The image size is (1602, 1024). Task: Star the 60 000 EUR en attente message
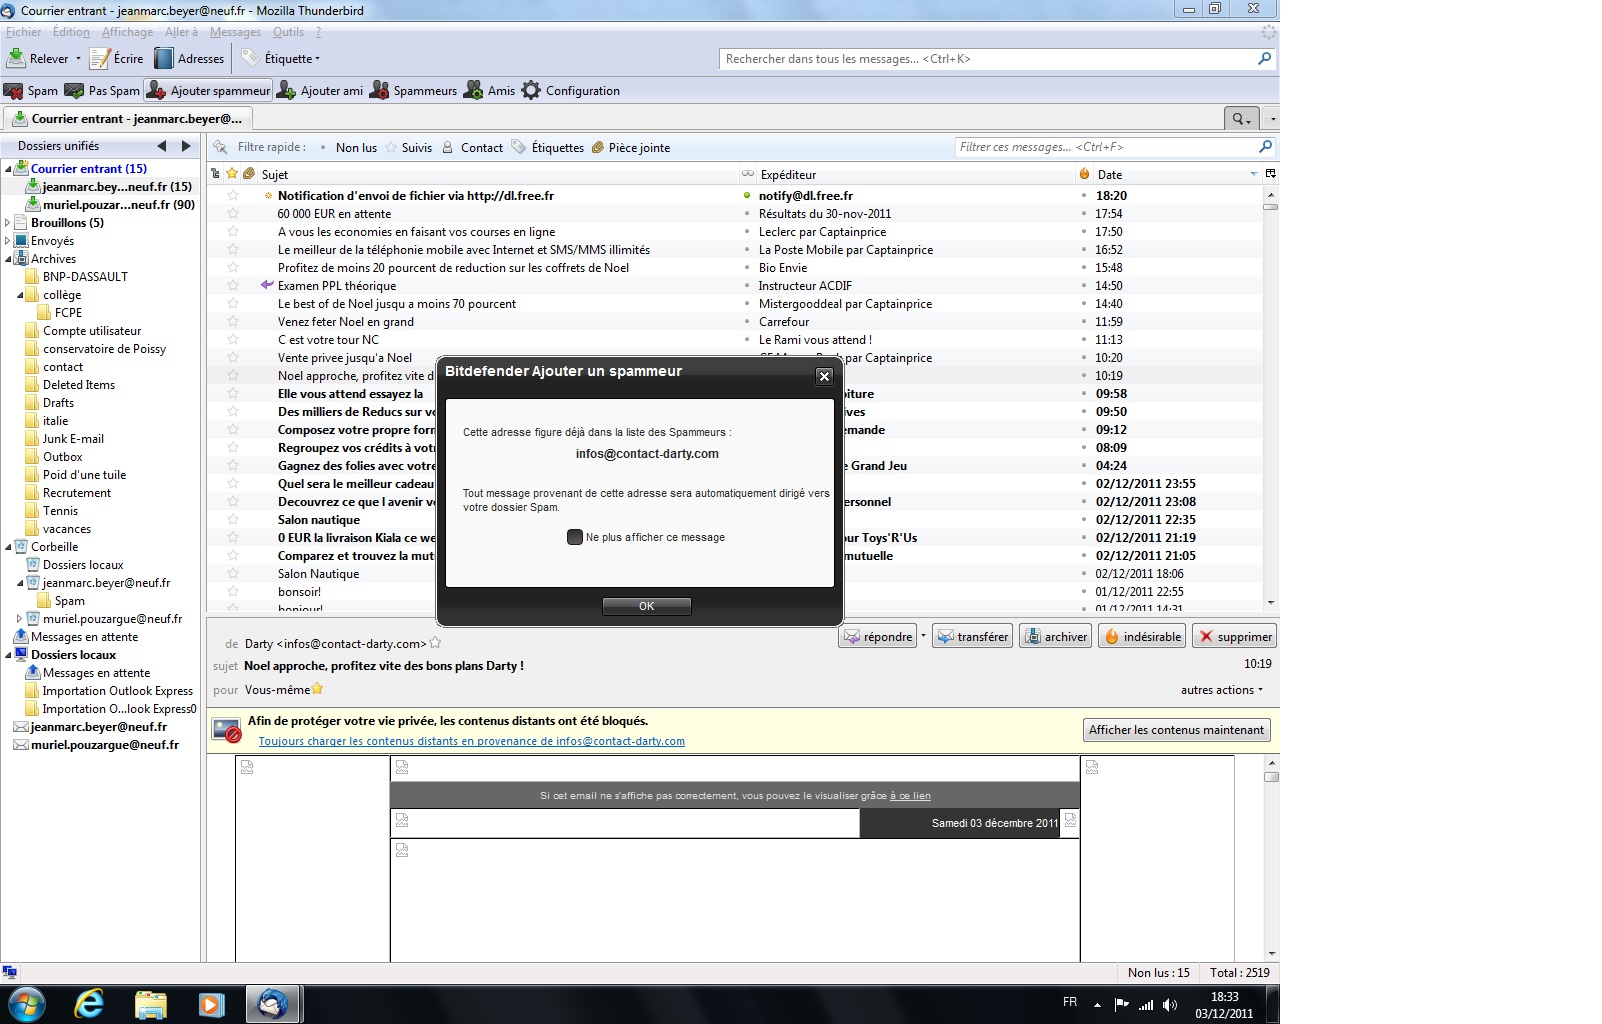click(x=233, y=213)
